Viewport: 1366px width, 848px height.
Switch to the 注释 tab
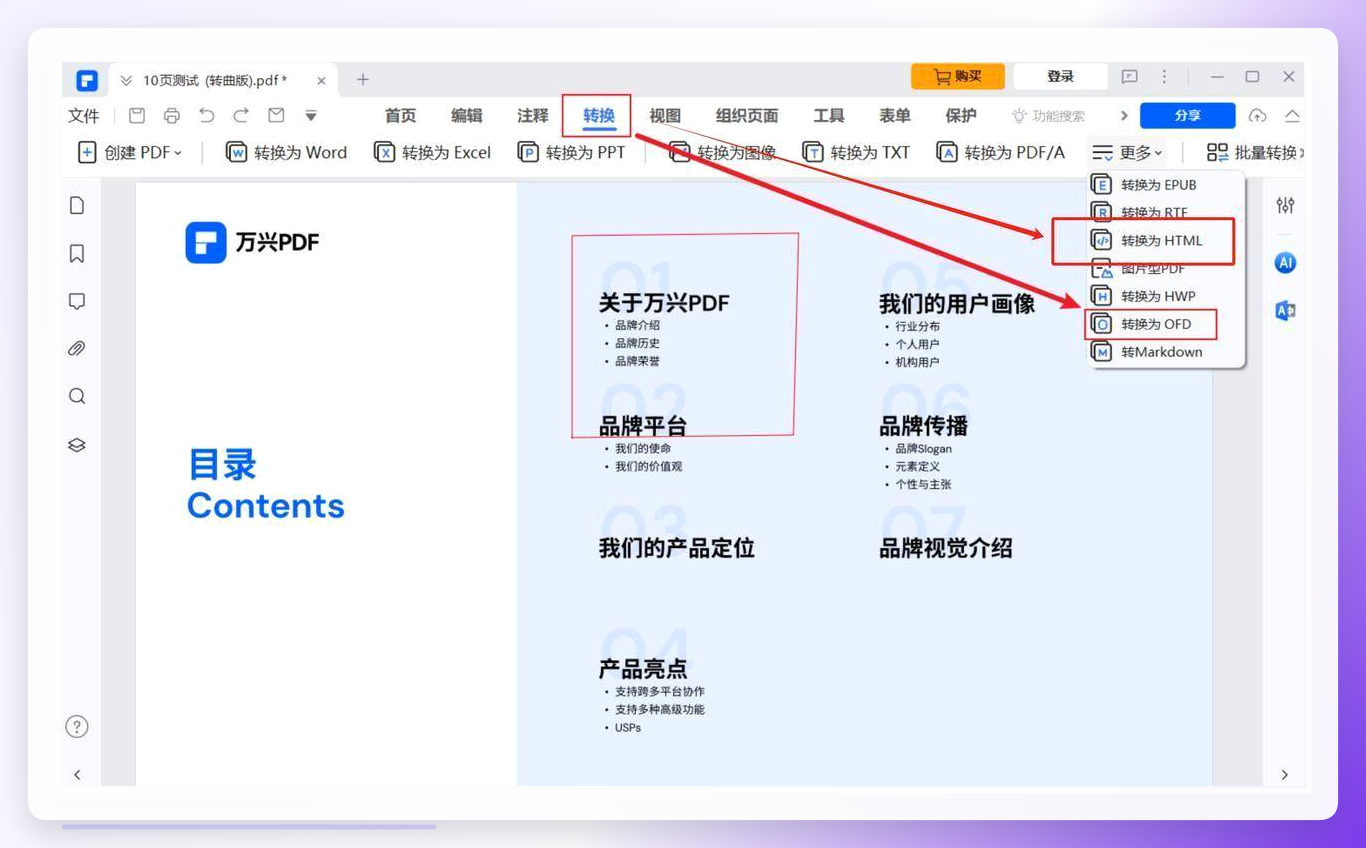coord(532,116)
